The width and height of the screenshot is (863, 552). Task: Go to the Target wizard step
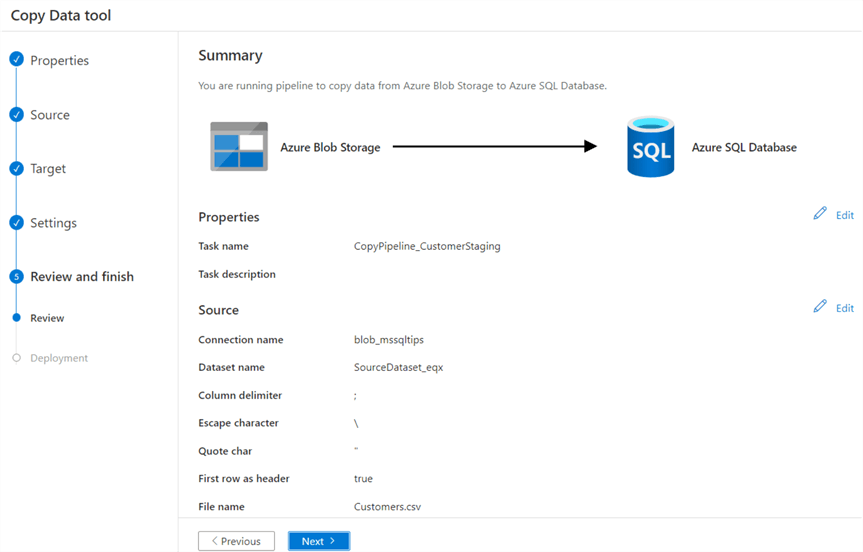(48, 169)
